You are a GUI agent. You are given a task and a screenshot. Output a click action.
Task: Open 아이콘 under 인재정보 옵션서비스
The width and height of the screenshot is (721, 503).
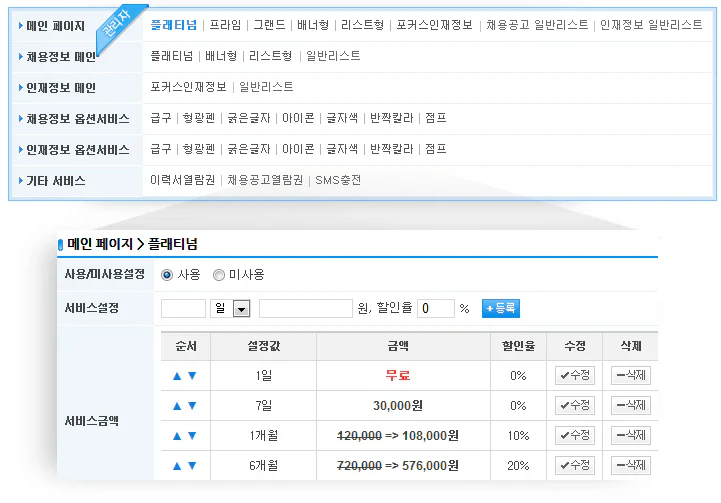pyautogui.click(x=298, y=149)
